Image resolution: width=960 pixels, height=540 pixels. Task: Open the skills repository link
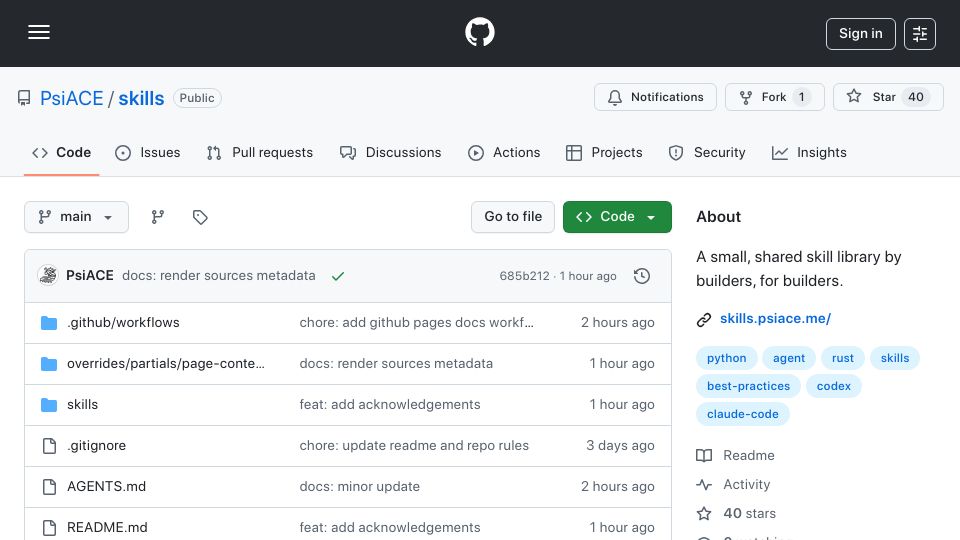point(141,98)
